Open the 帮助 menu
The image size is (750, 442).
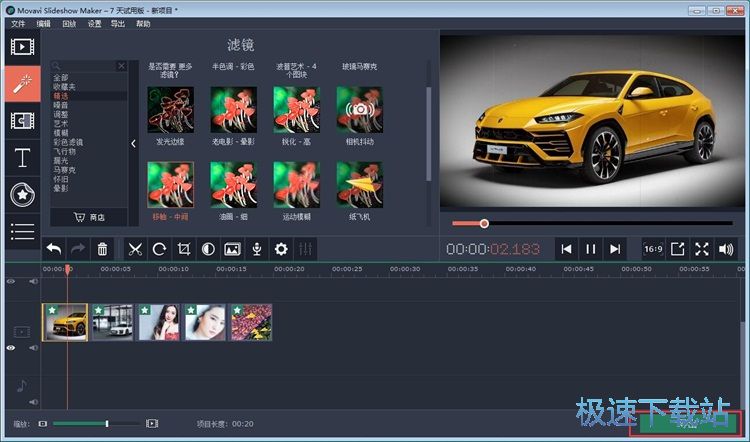(x=143, y=24)
